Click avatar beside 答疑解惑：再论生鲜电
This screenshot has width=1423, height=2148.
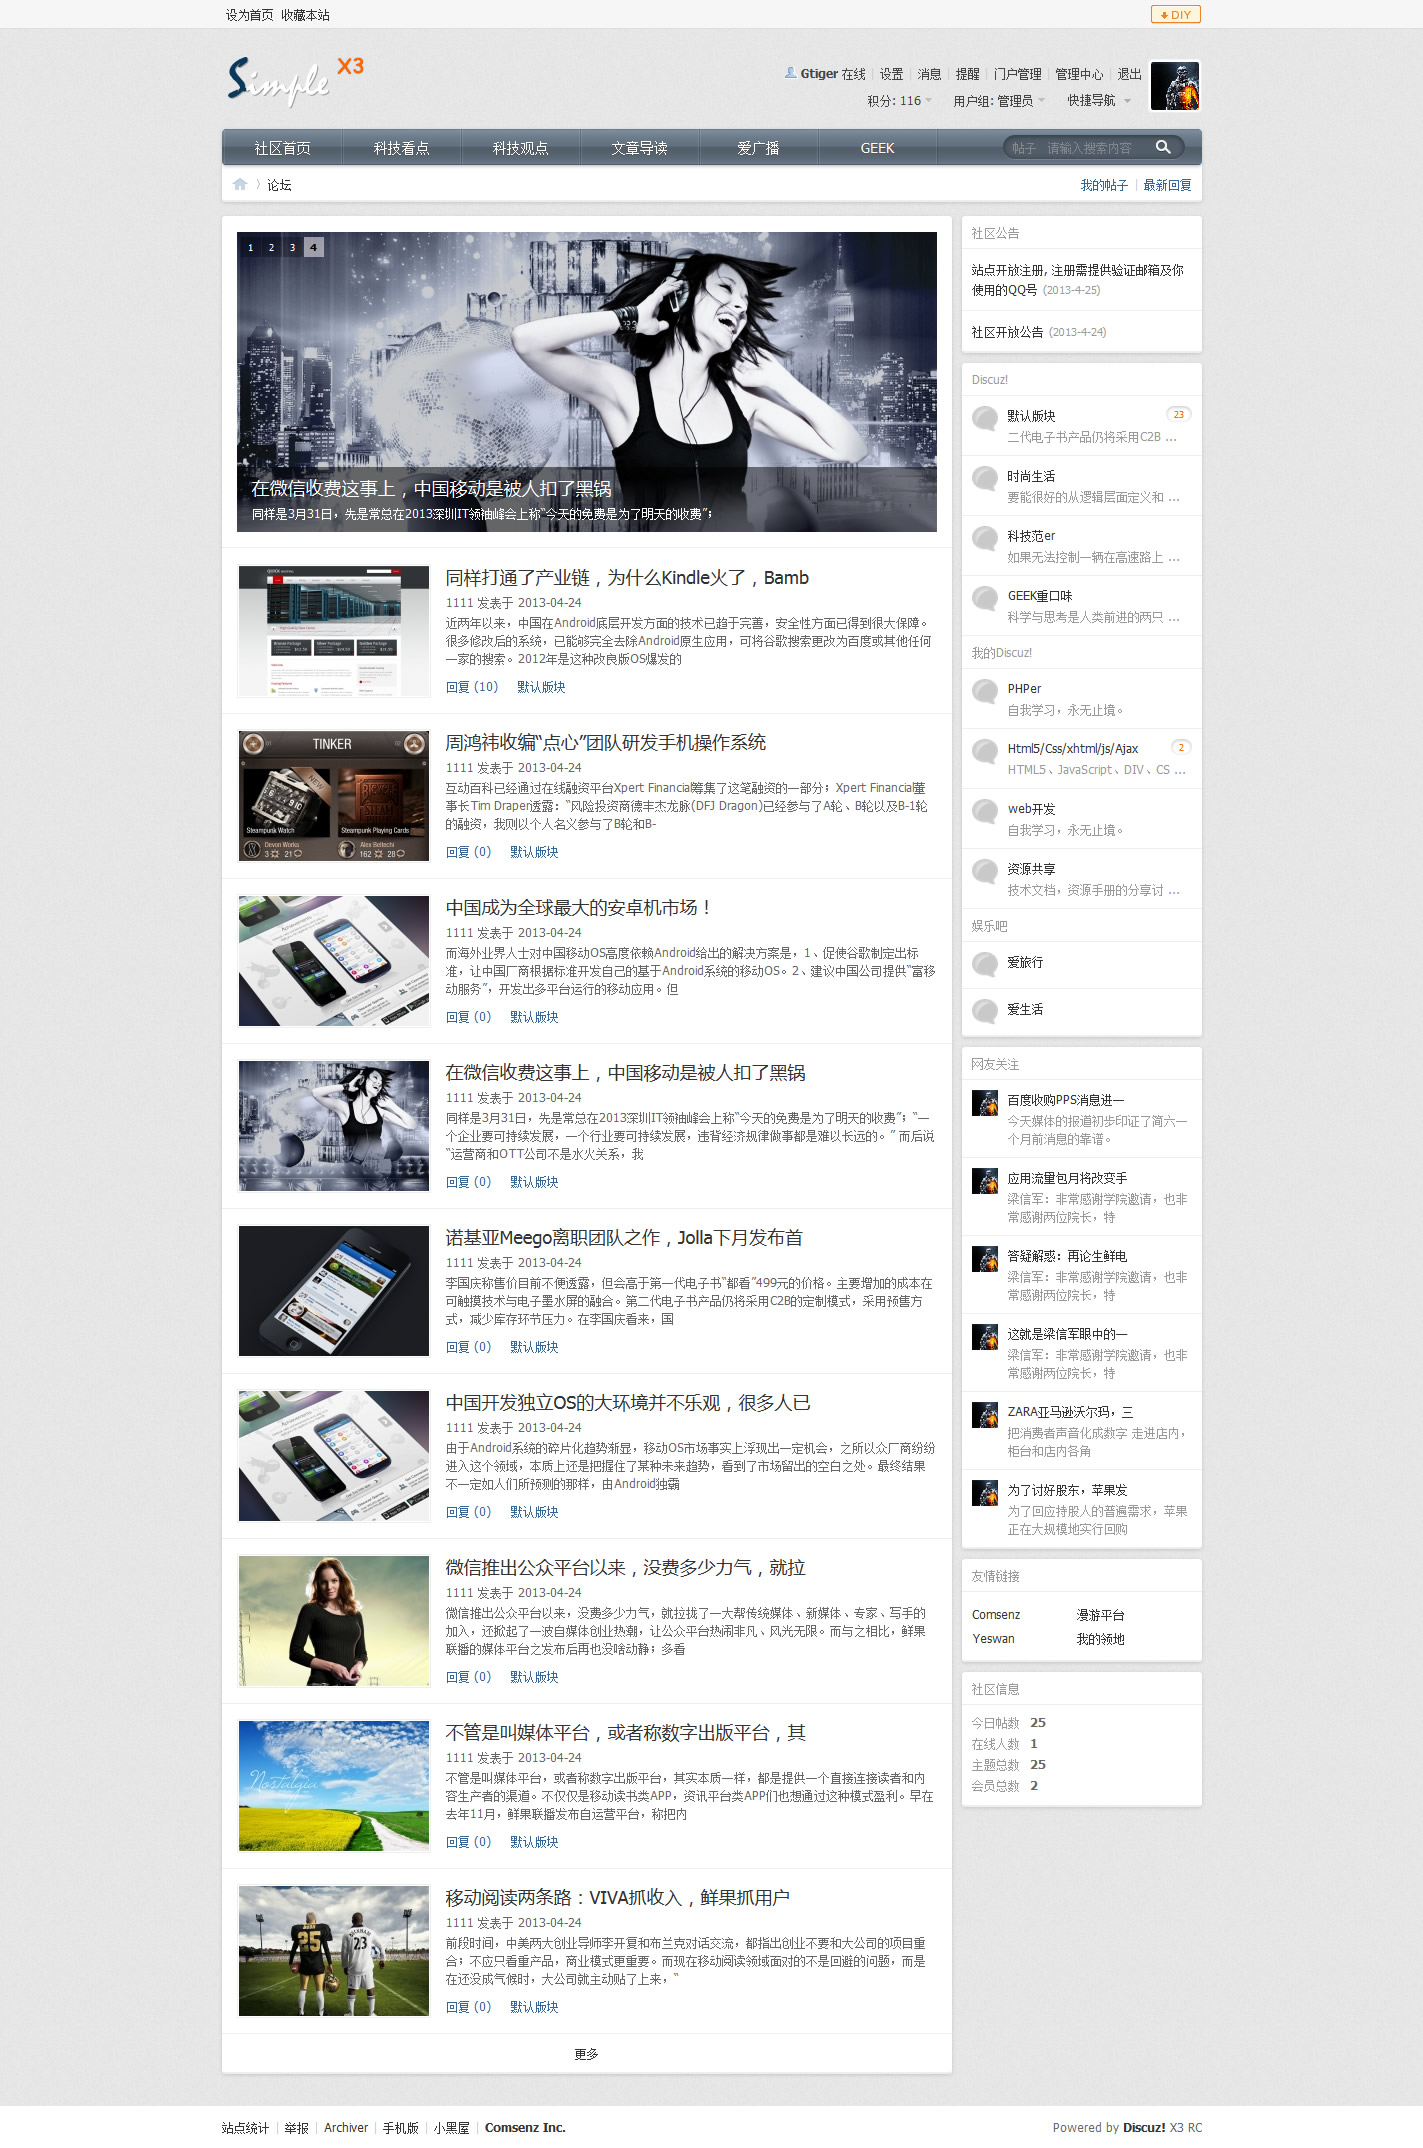tap(985, 1259)
